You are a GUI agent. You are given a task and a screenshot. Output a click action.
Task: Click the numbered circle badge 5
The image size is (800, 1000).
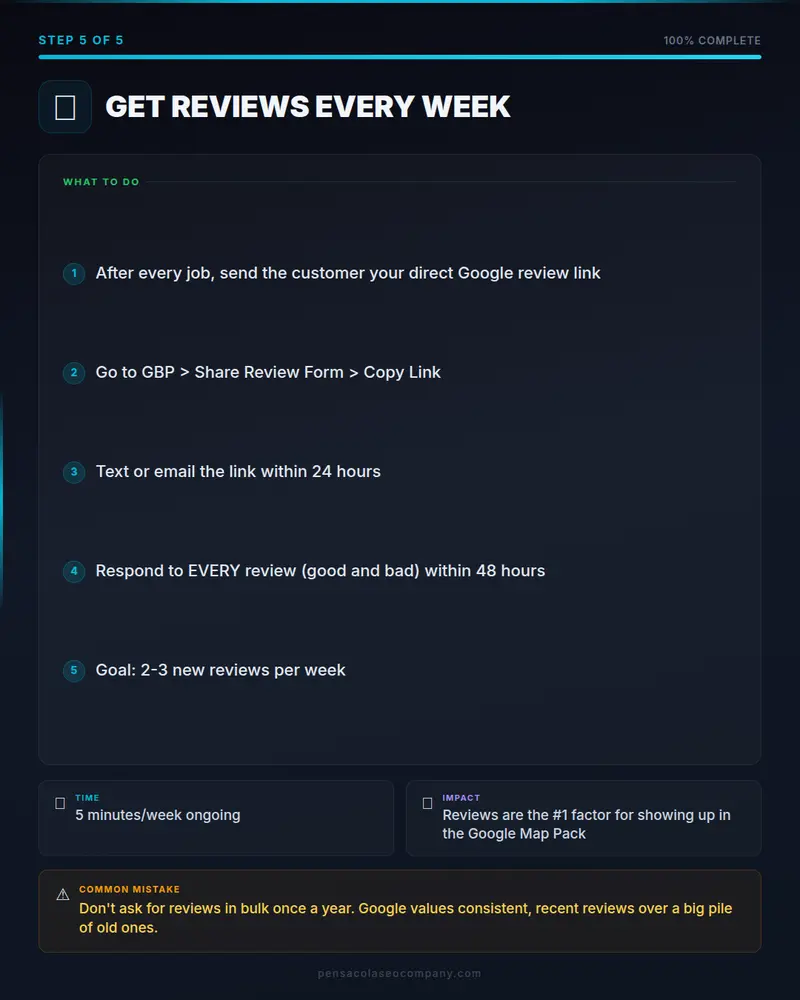(x=74, y=670)
